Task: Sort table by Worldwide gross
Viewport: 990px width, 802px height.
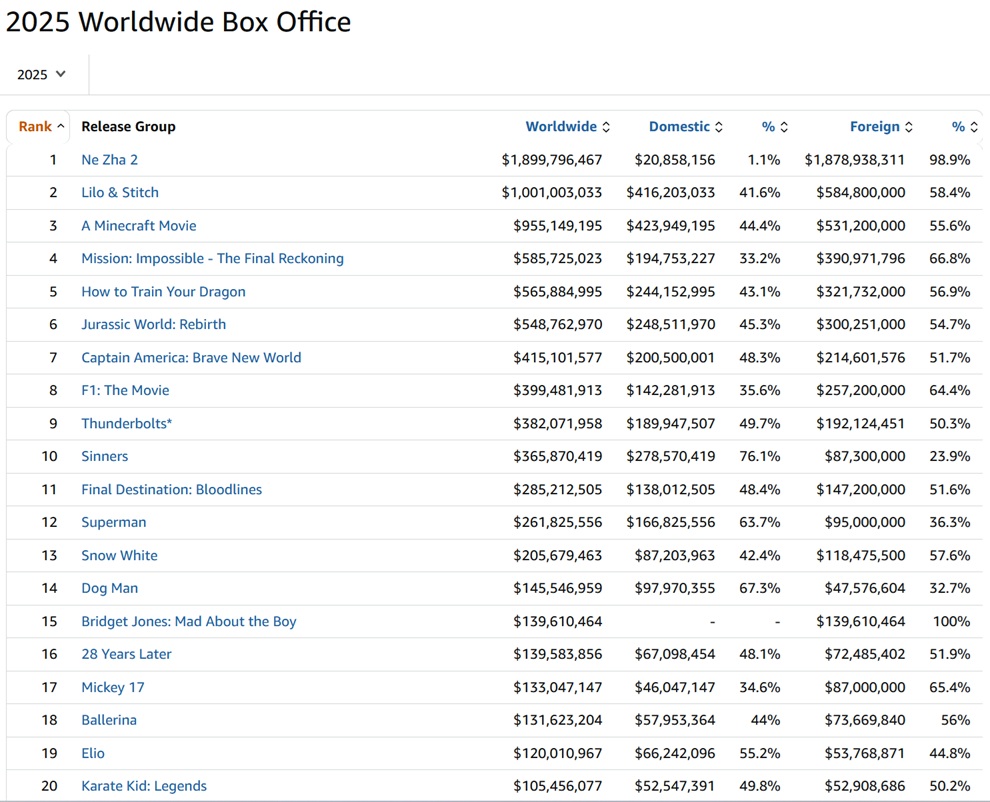Action: click(568, 126)
